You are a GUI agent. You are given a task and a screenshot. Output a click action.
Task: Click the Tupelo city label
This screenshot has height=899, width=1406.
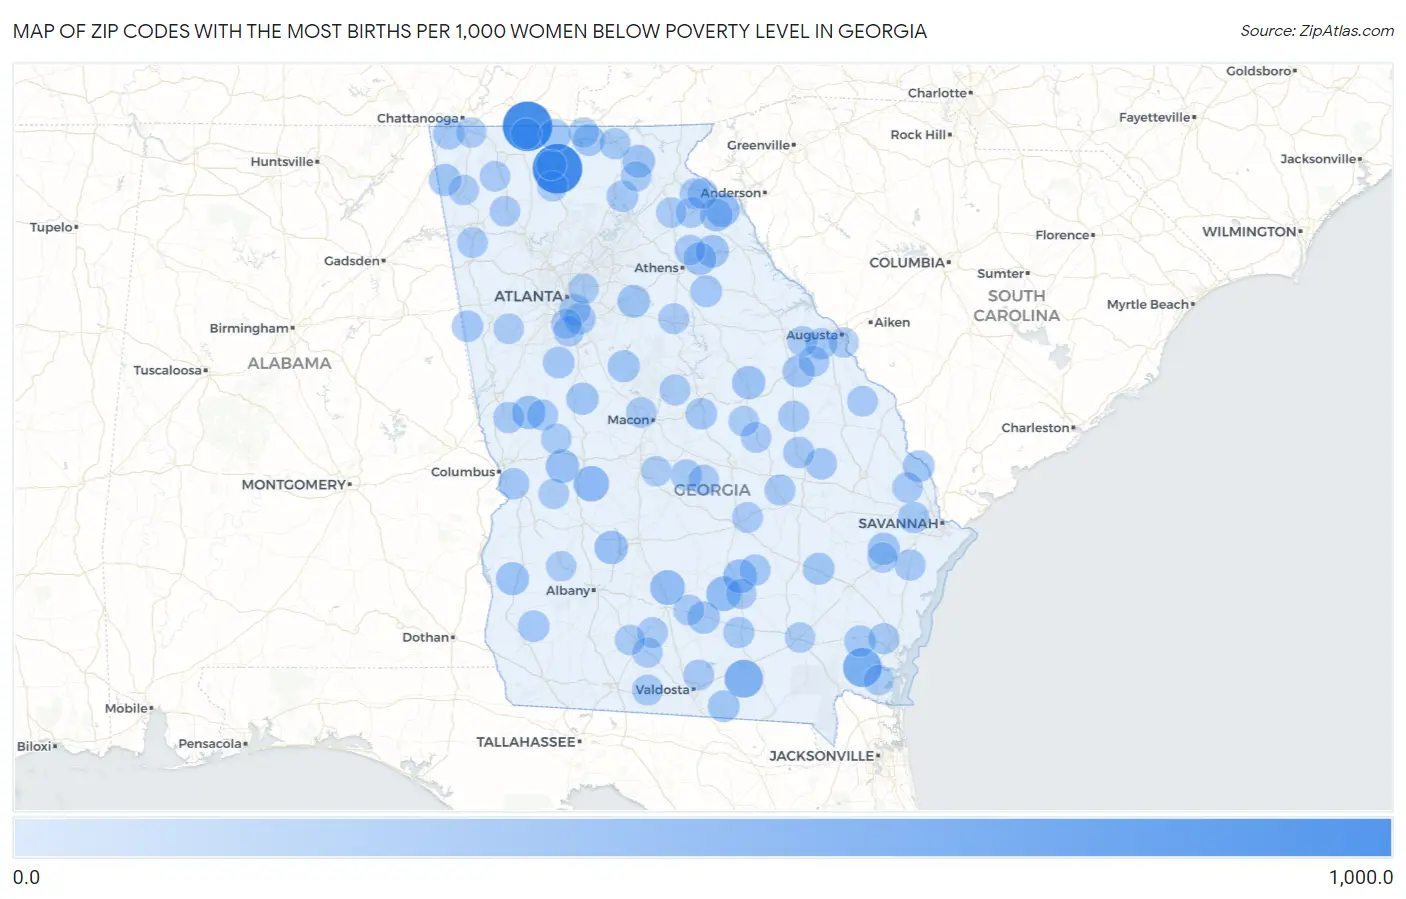(51, 228)
